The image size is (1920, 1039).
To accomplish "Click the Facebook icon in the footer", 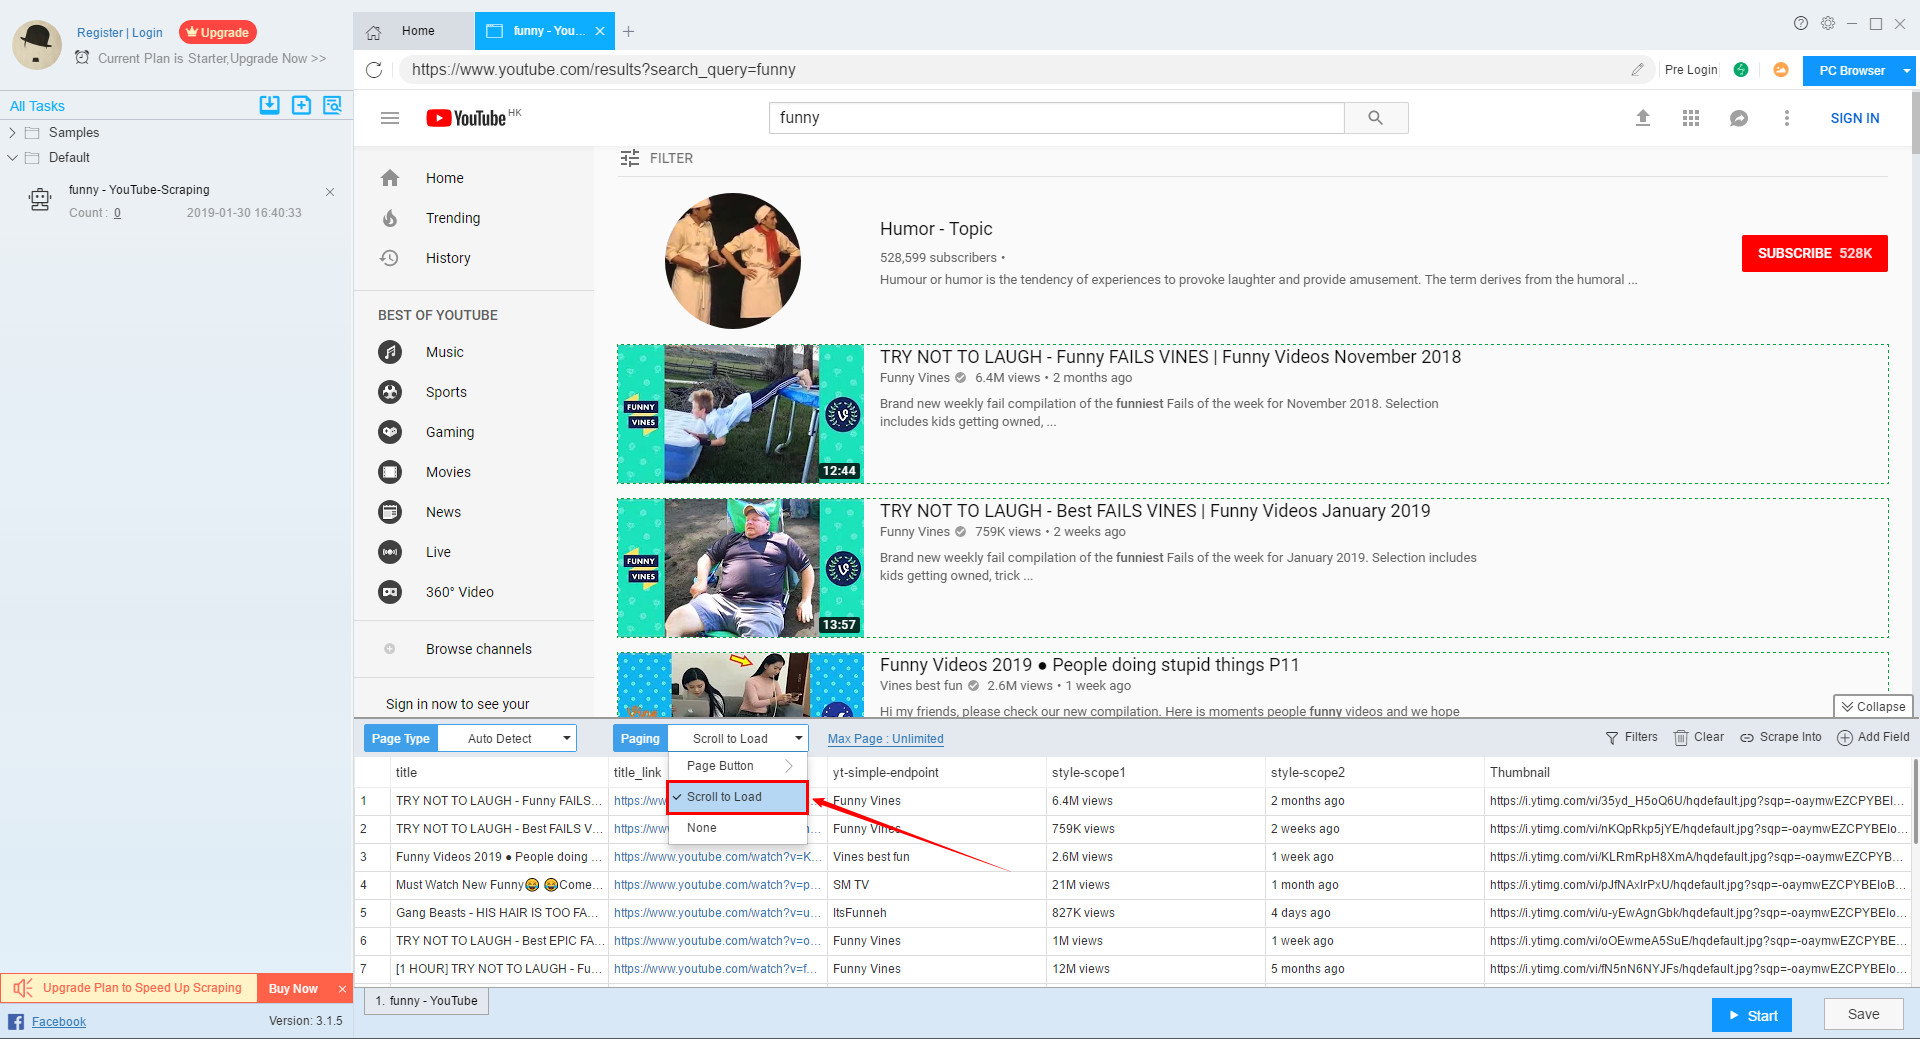I will 16,1021.
